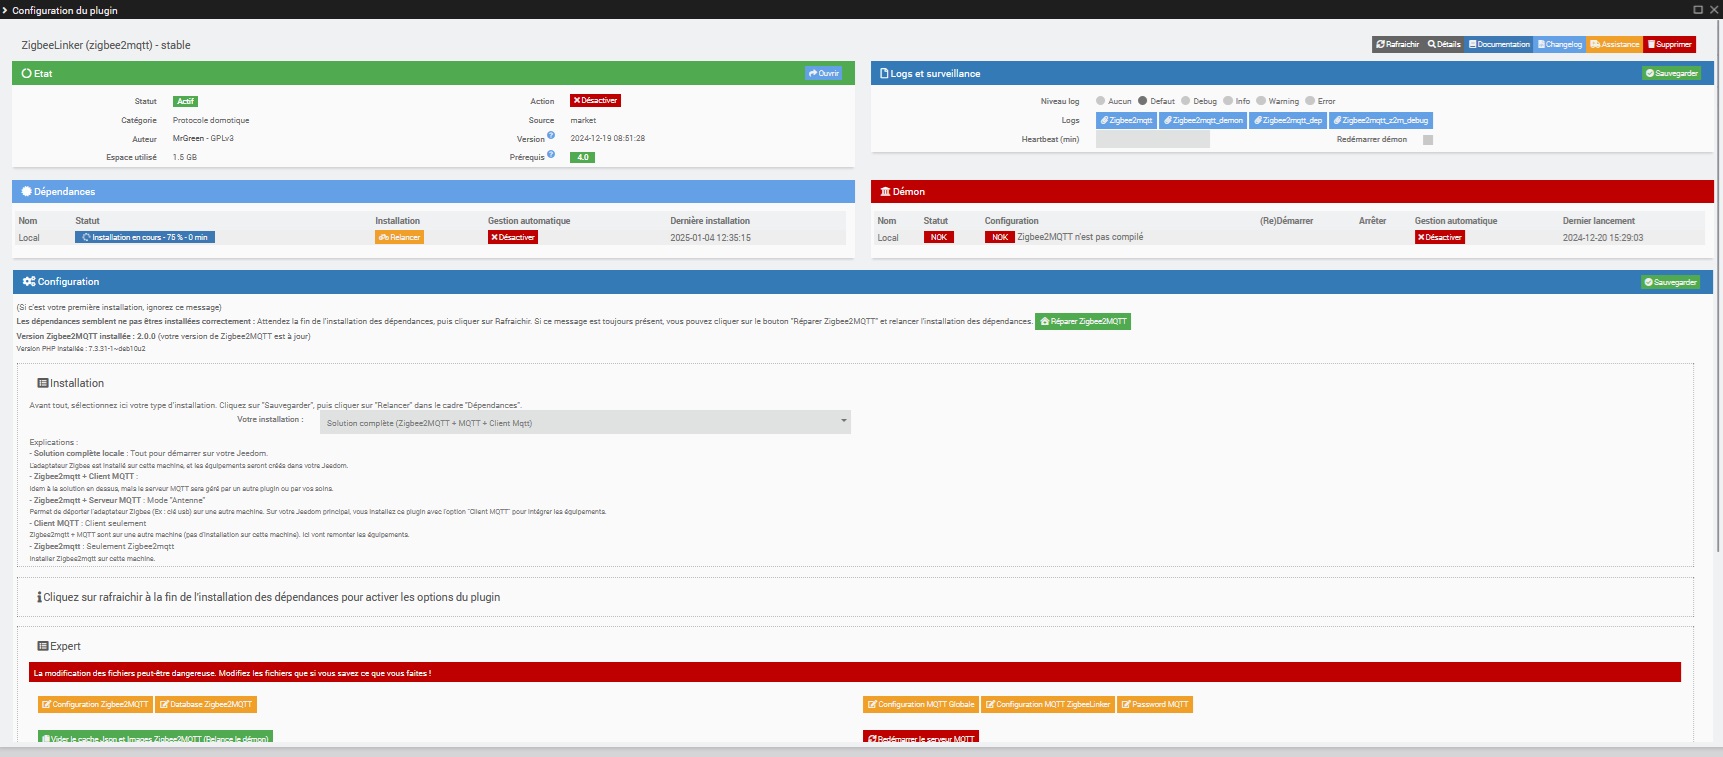Click the Expert section heading
Image resolution: width=1723 pixels, height=757 pixels.
pos(59,646)
